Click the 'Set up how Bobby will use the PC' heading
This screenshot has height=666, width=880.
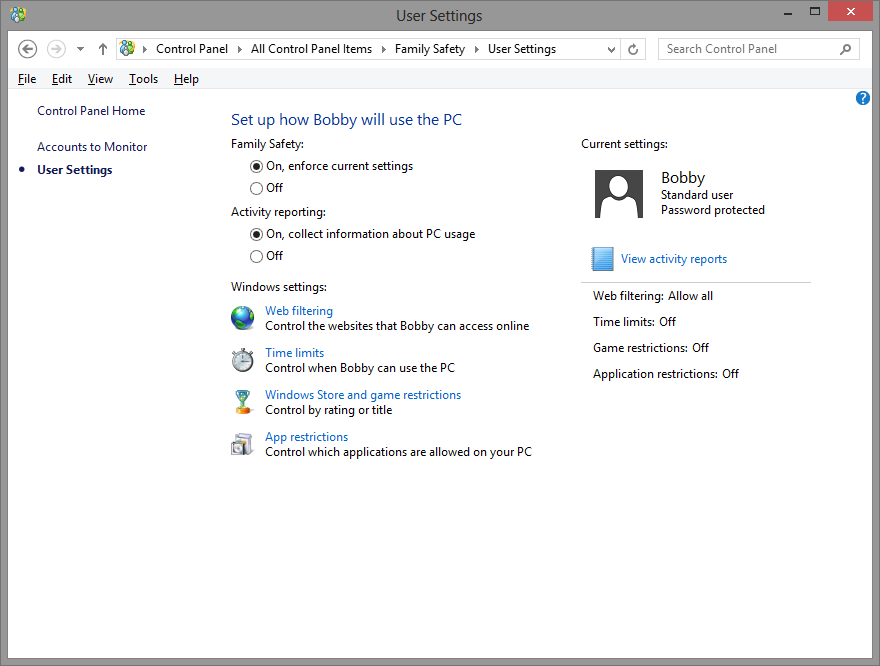pyautogui.click(x=346, y=120)
